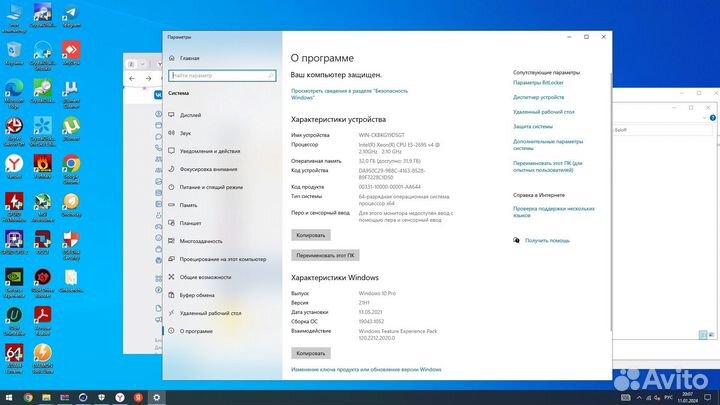Screen dimensions: 720x405
Task: Click the forward arrow in the browser window
Action: pos(148,79)
